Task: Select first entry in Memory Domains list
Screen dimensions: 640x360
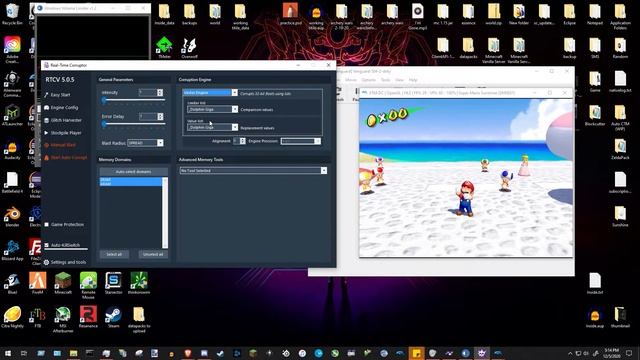Action: [x=131, y=180]
